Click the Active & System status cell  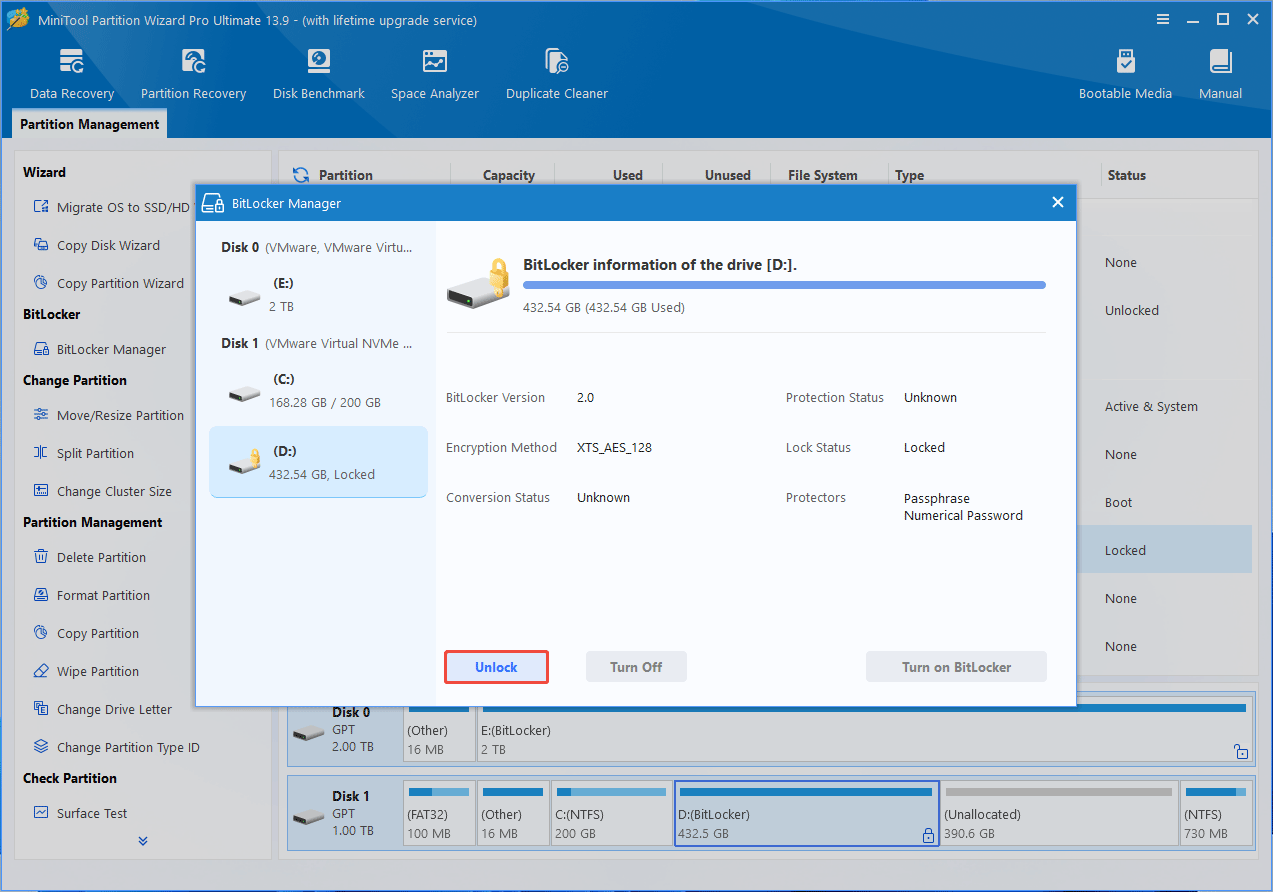coord(1151,406)
